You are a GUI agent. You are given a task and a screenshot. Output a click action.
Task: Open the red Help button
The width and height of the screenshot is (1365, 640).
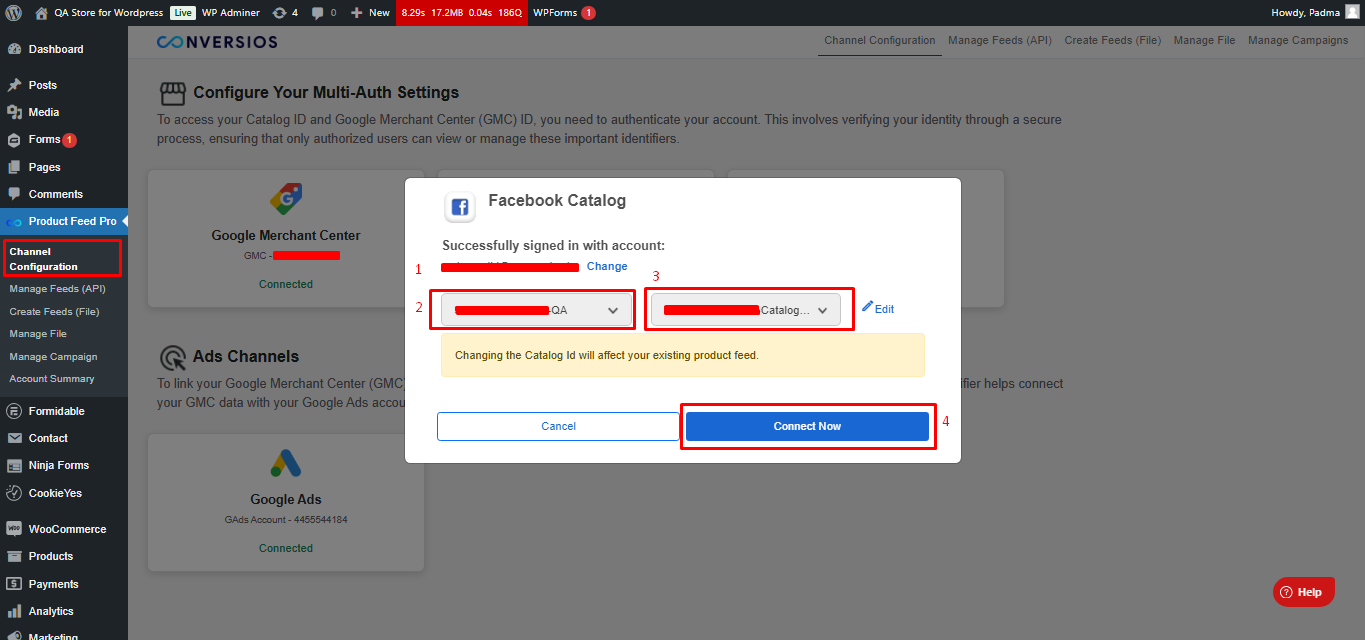tap(1304, 592)
